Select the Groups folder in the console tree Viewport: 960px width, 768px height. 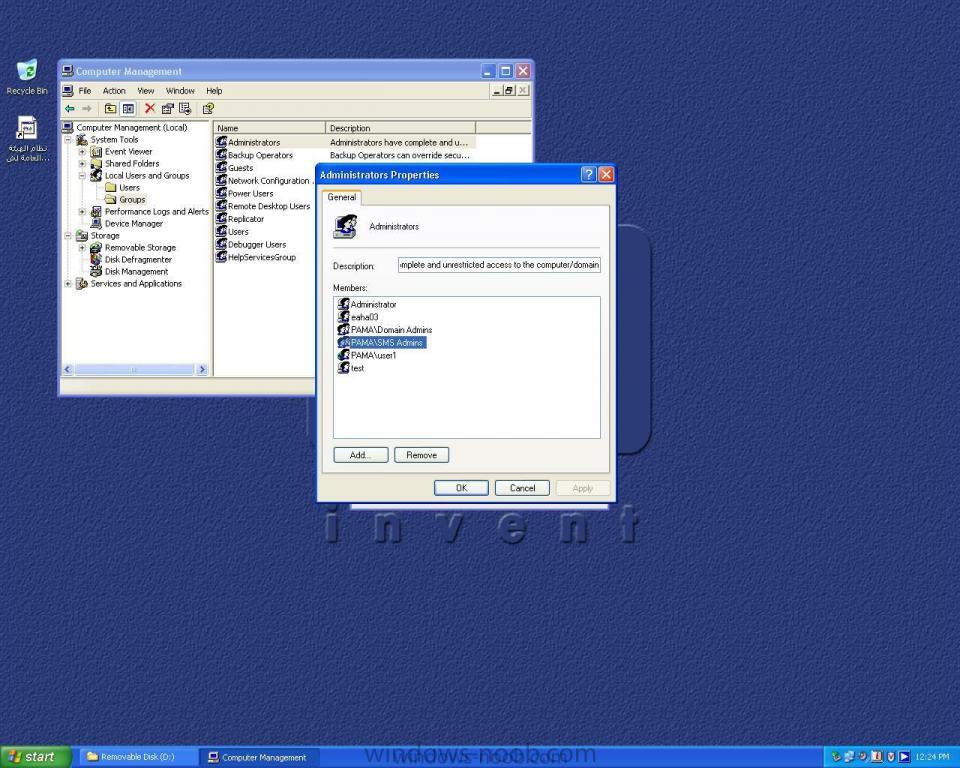[x=132, y=200]
